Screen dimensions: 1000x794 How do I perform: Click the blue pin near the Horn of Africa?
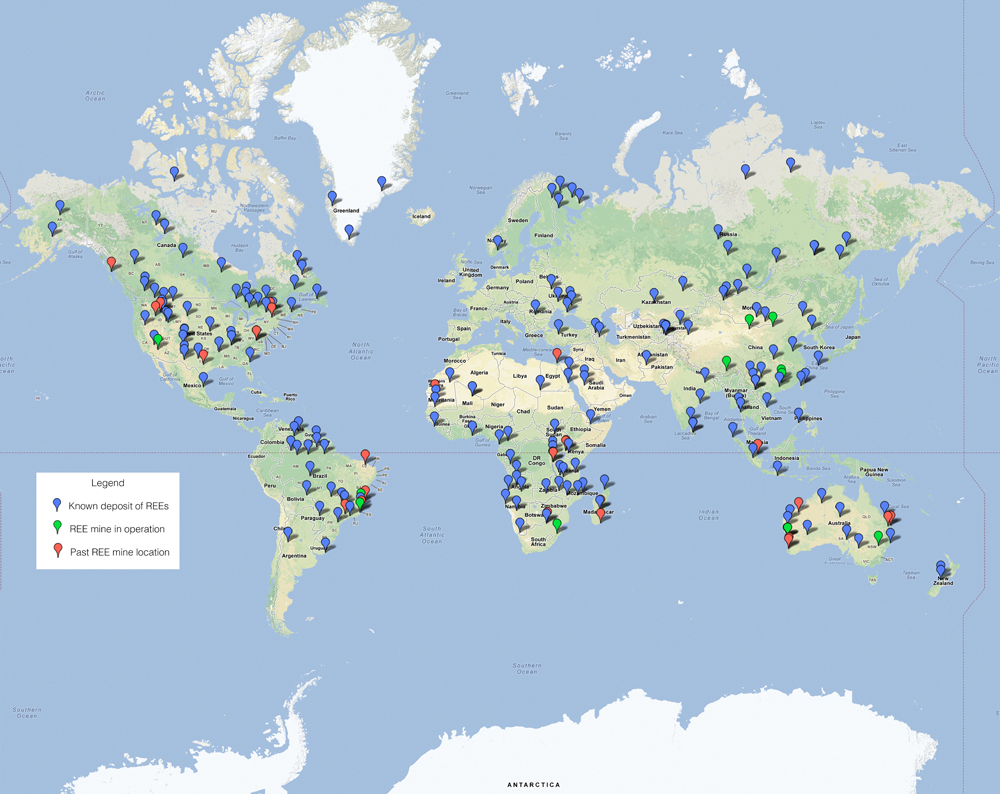coord(591,415)
